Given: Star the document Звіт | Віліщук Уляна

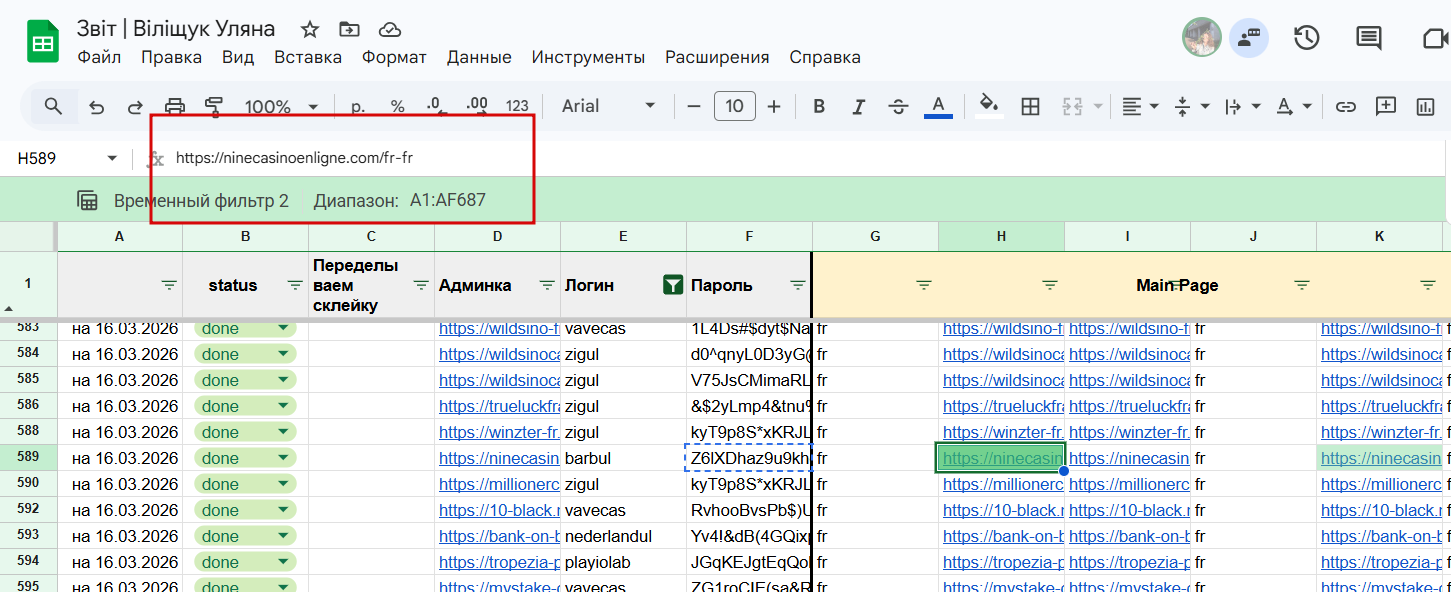Looking at the screenshot, I should [310, 29].
